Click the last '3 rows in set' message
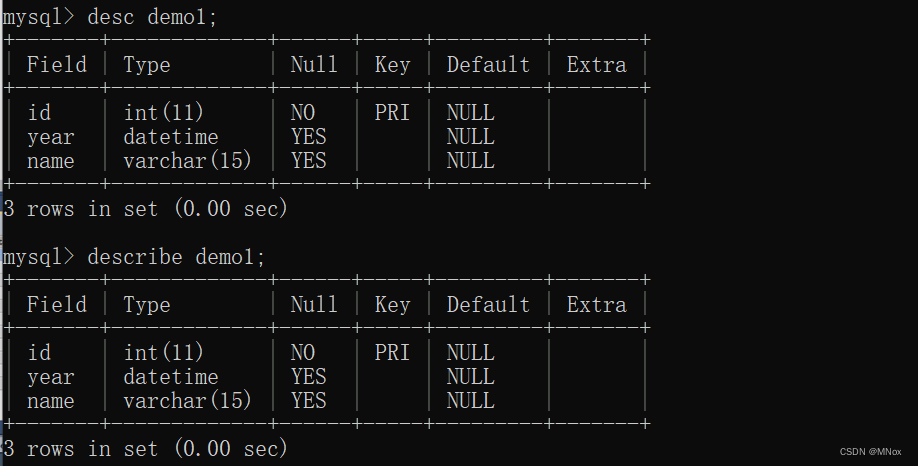 (x=145, y=448)
